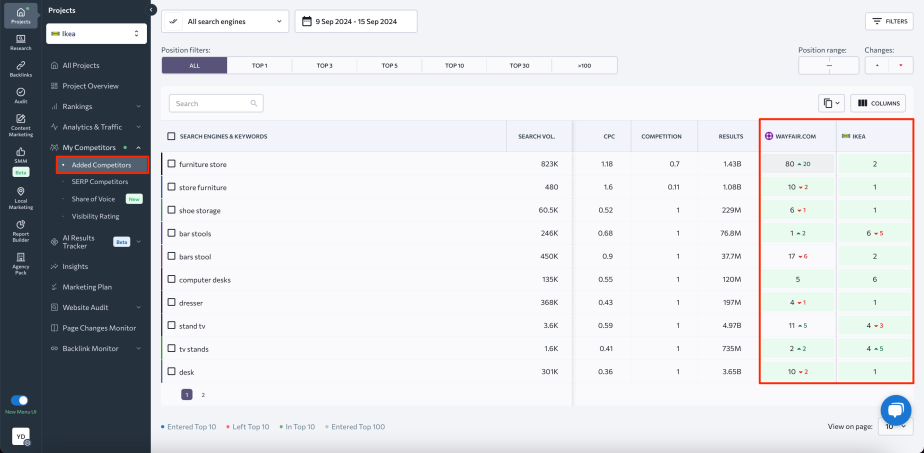Select the TOP 10 position filter tab
Image resolution: width=924 pixels, height=453 pixels.
pos(454,65)
